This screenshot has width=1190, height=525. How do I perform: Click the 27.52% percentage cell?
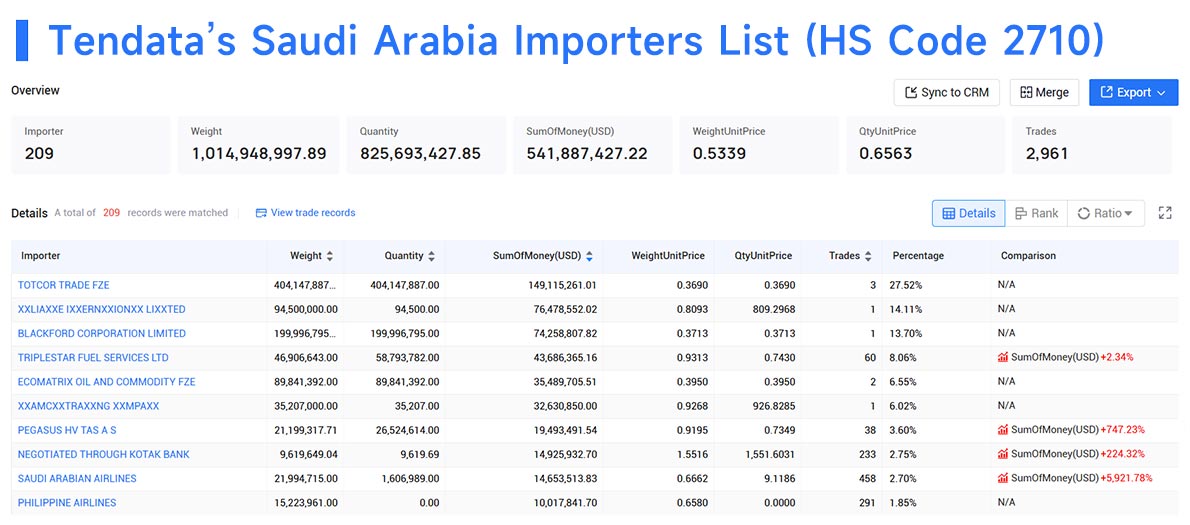(x=906, y=285)
